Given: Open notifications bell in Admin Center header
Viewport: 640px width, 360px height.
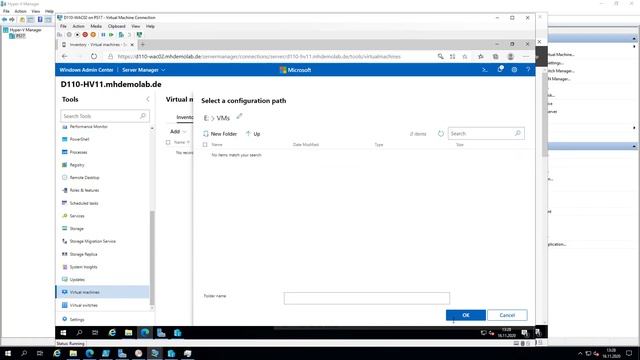Looking at the screenshot, I should click(x=500, y=69).
